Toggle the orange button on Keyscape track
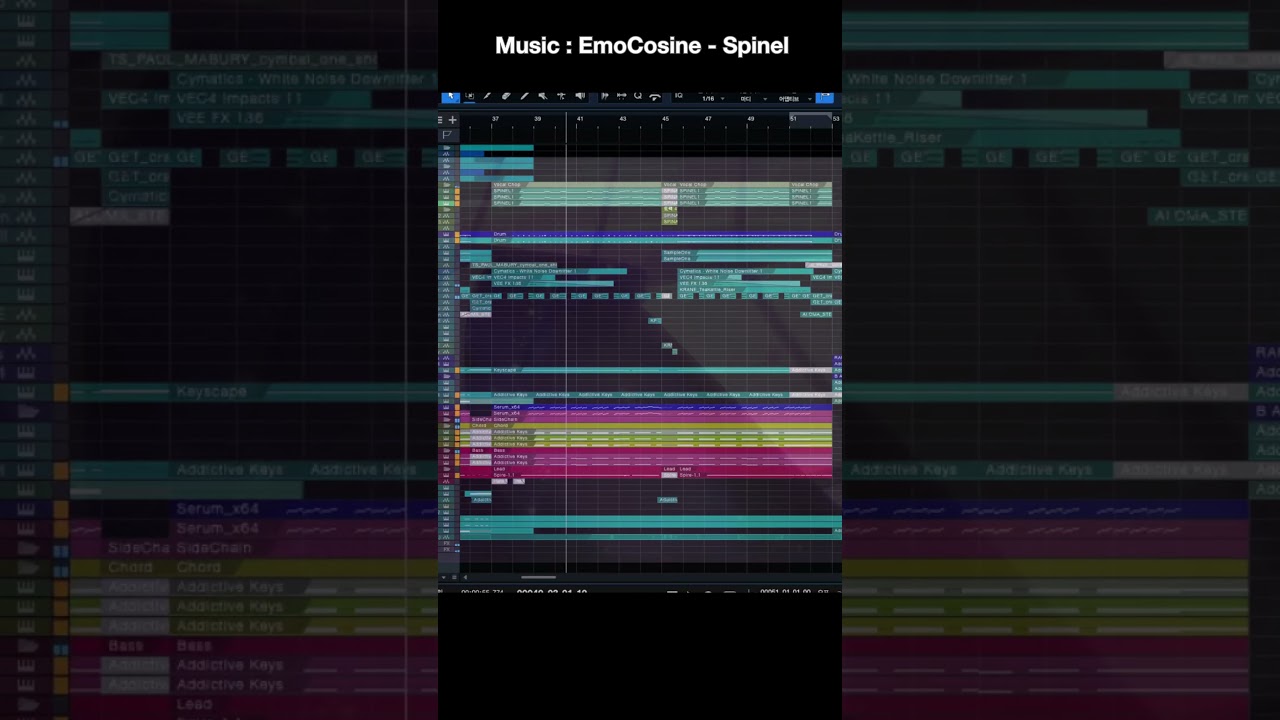The image size is (1280, 720). click(457, 370)
